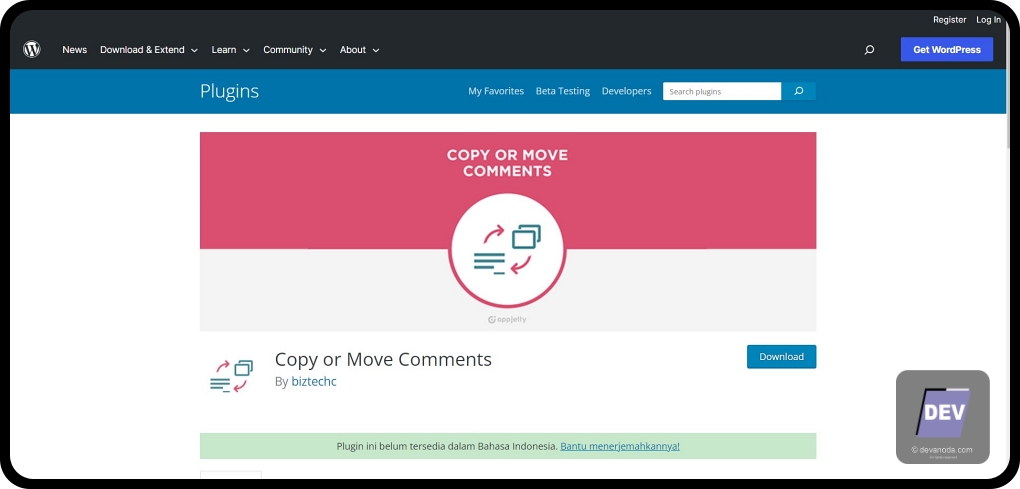Screen dimensions: 1020x489
Task: Open the Developers page
Action: coord(626,91)
